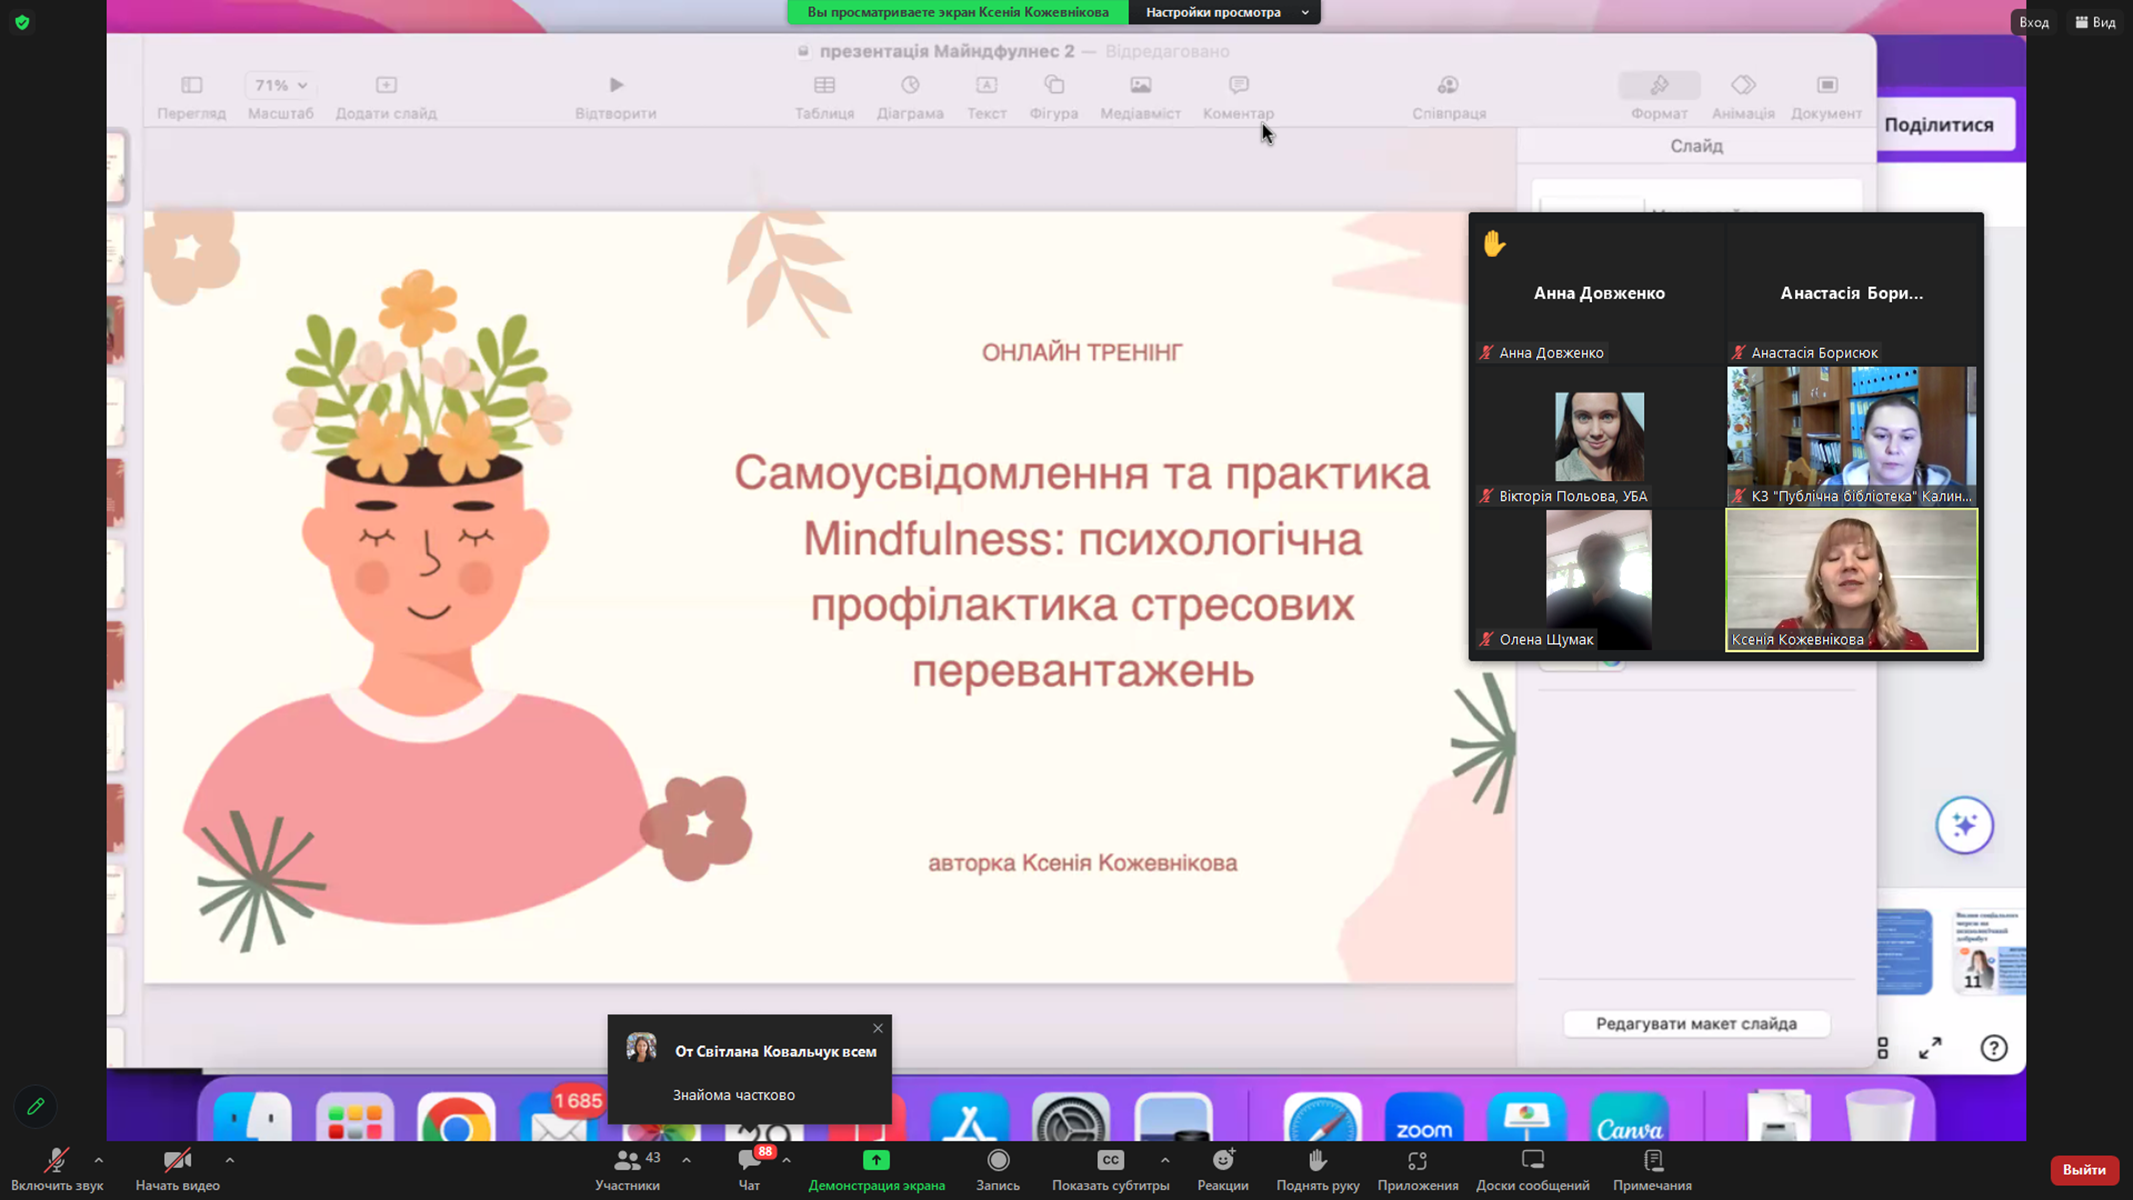Add a comment with Коментар
This screenshot has height=1200, width=2133.
1238,97
